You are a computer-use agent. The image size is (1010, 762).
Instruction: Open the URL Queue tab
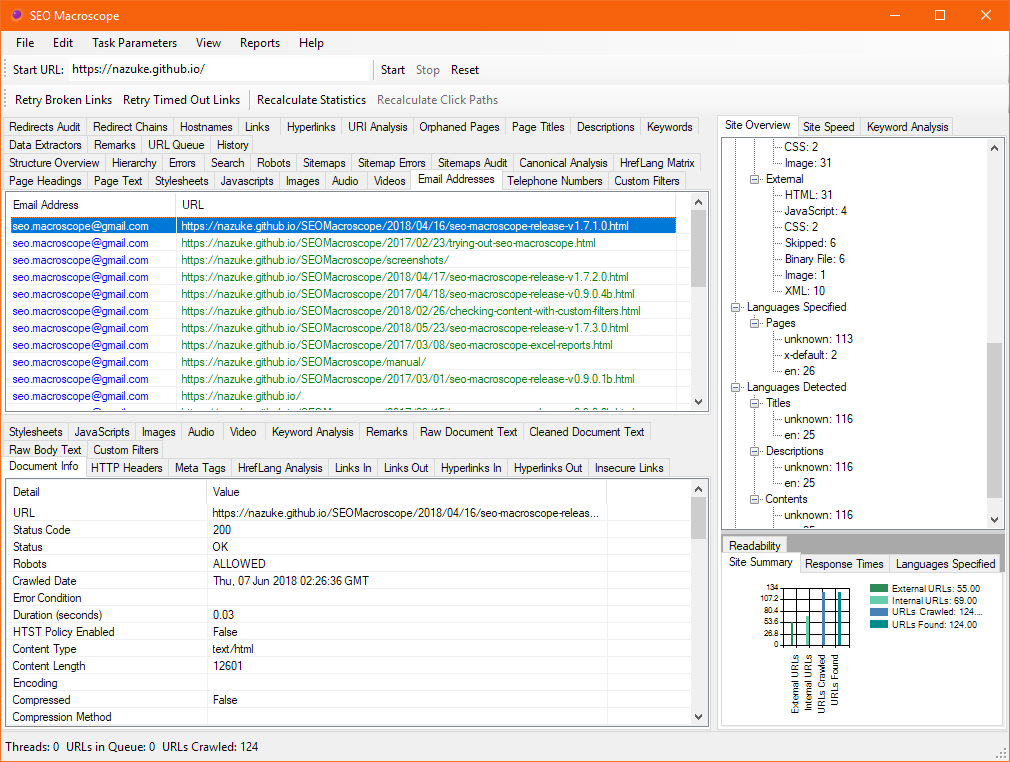(x=176, y=145)
